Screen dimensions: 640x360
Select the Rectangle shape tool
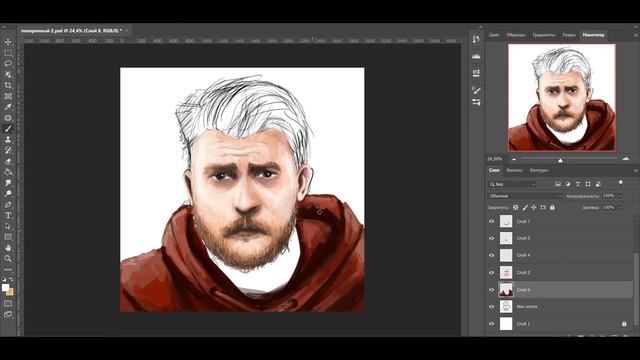pyautogui.click(x=8, y=237)
